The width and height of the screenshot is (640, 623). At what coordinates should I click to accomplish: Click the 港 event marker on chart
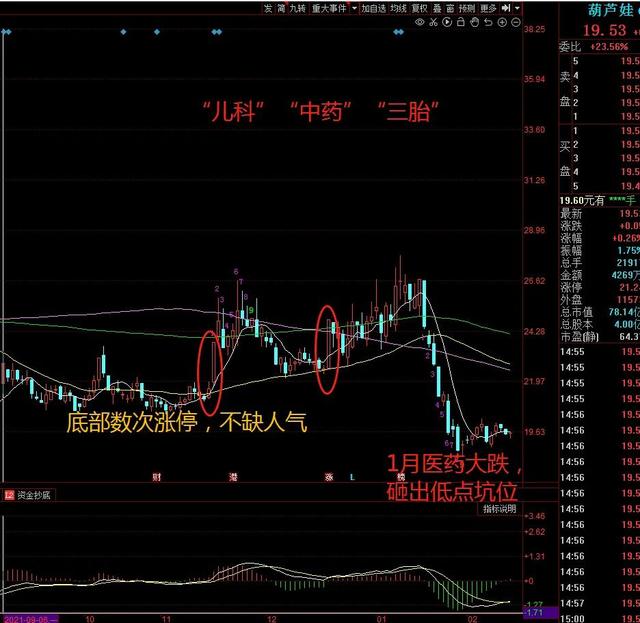click(x=233, y=477)
